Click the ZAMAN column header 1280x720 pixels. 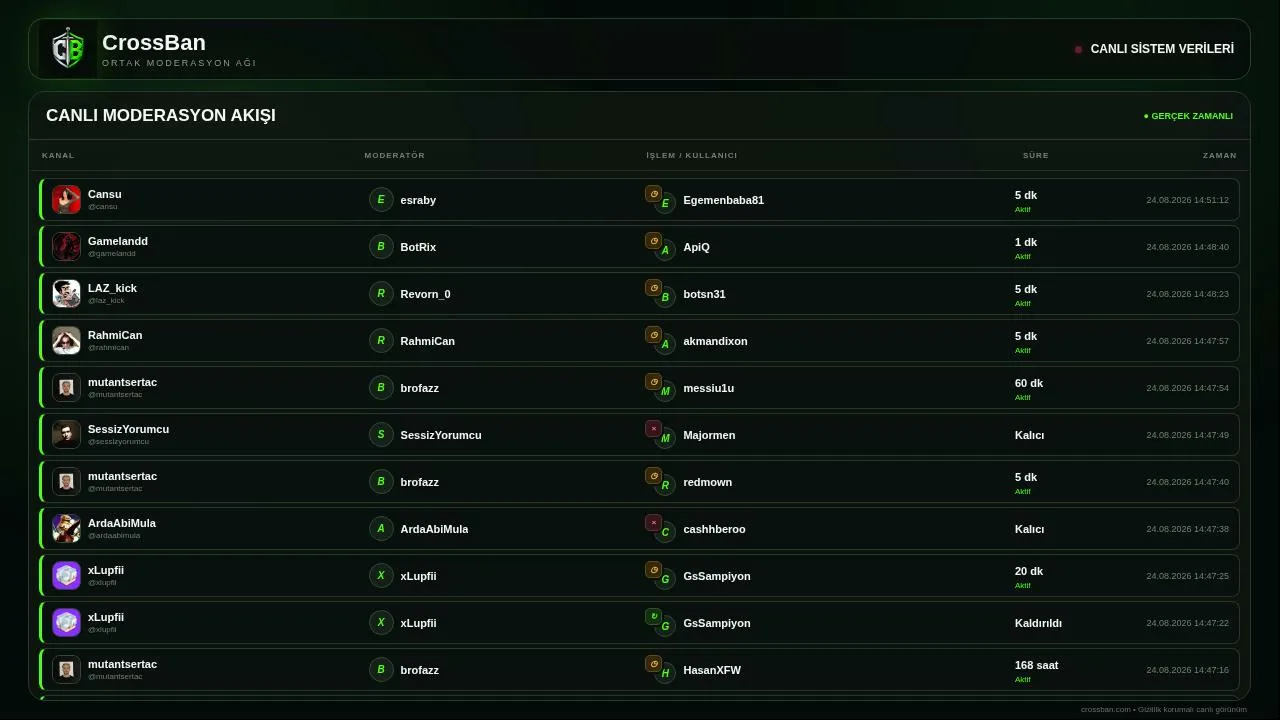click(1220, 155)
